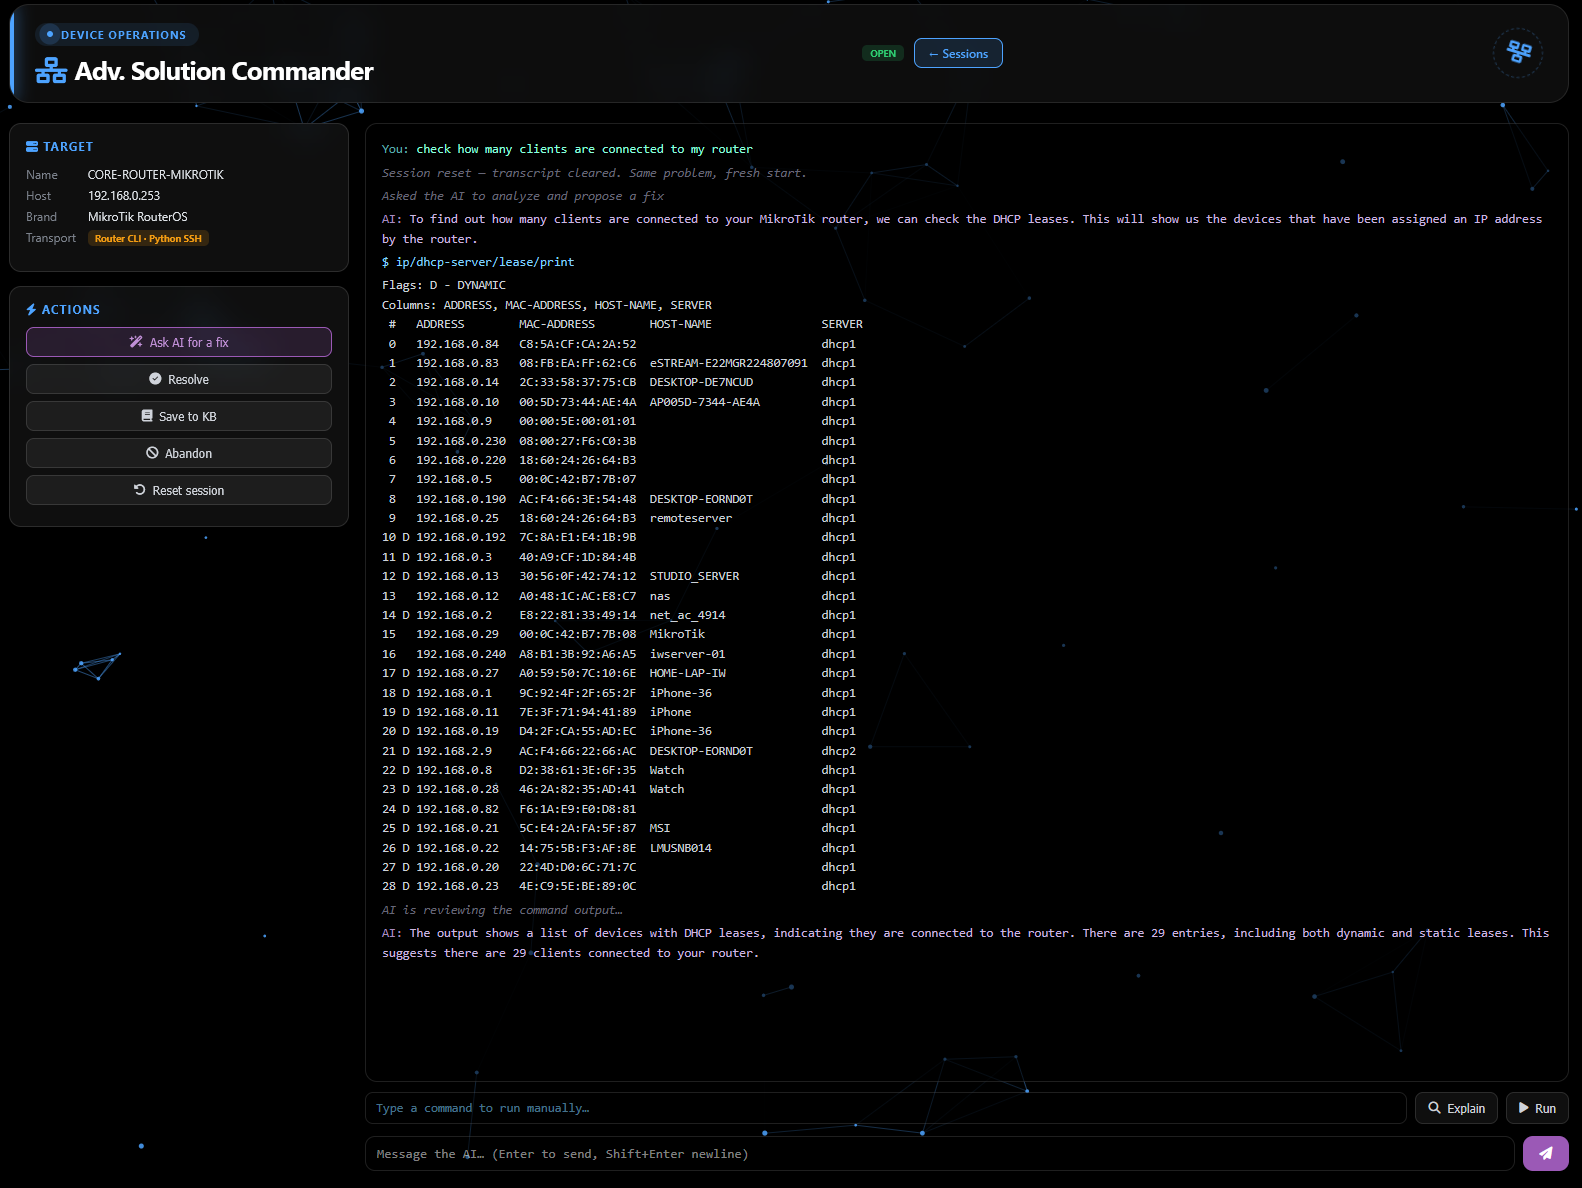Focus the Message the AI input box

tap(940, 1153)
